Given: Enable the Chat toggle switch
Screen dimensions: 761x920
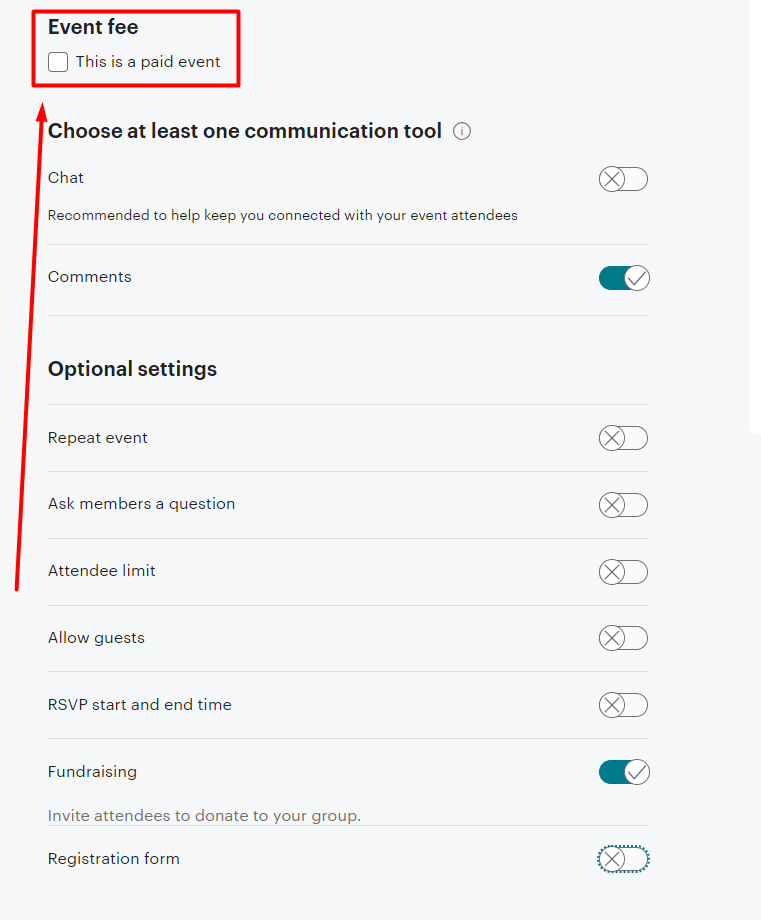Looking at the screenshot, I should coord(623,179).
